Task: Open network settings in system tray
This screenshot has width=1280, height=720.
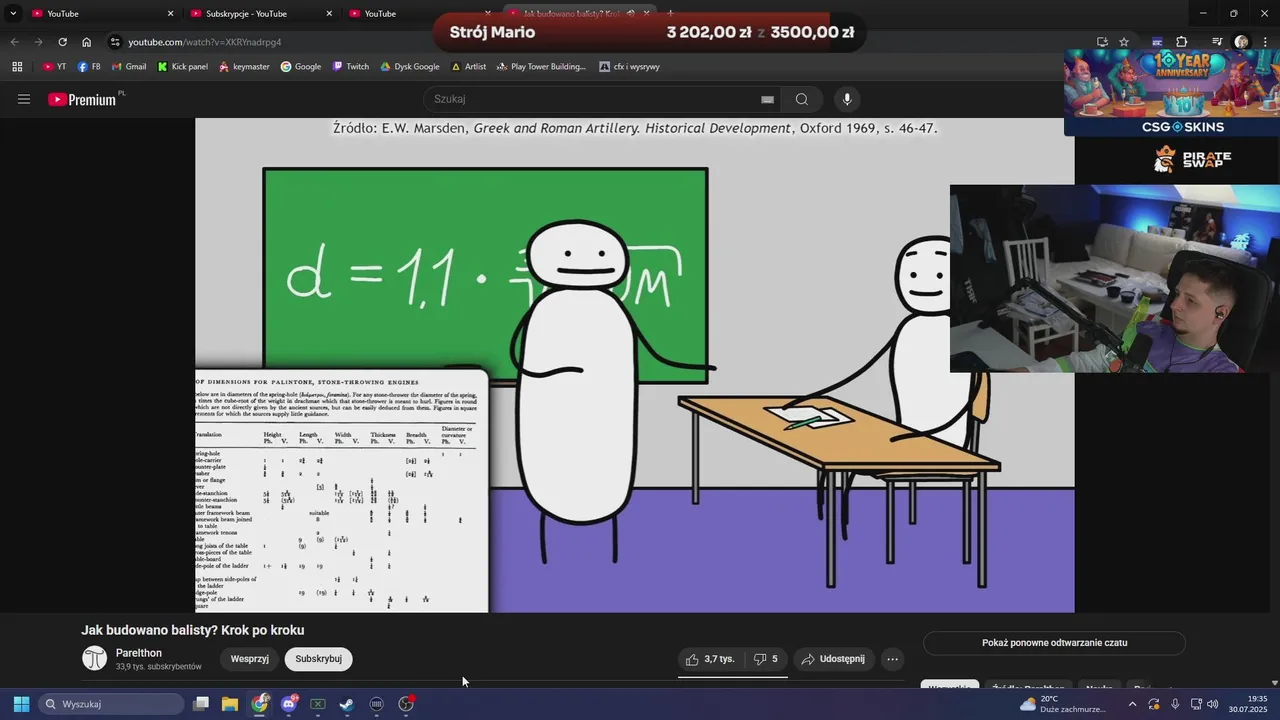Action: (1195, 704)
